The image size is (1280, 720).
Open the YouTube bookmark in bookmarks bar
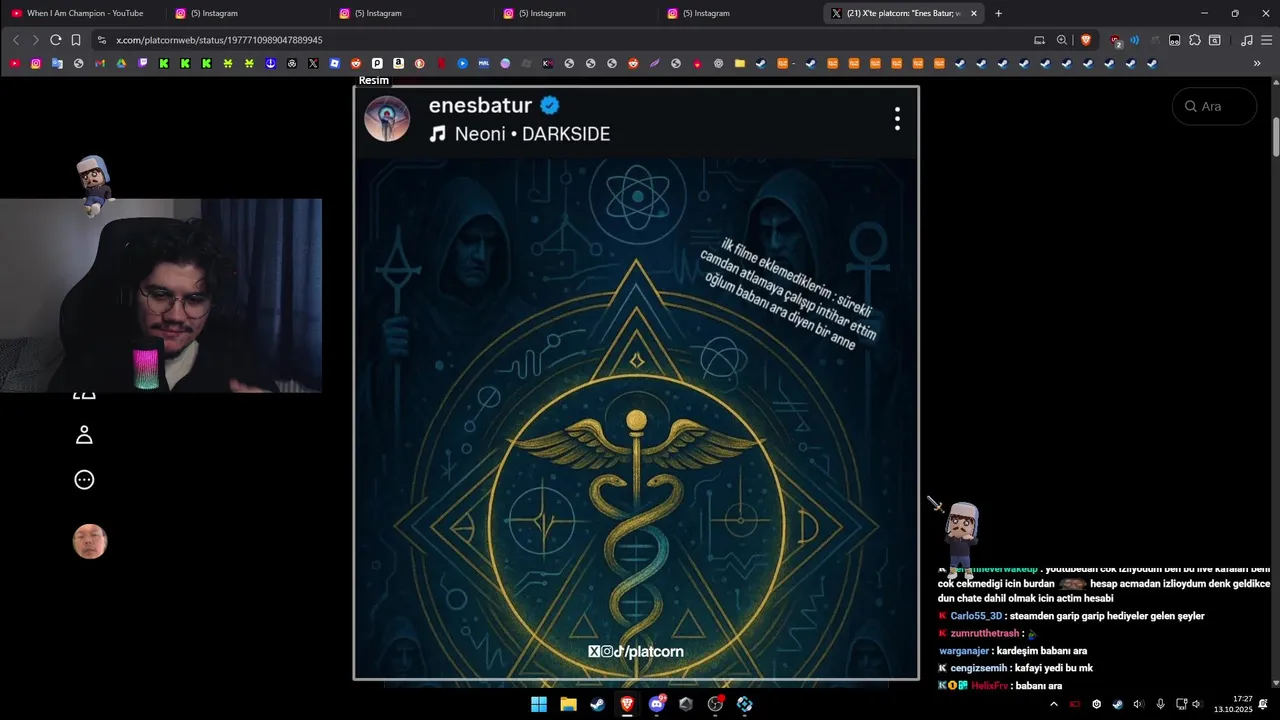click(14, 63)
